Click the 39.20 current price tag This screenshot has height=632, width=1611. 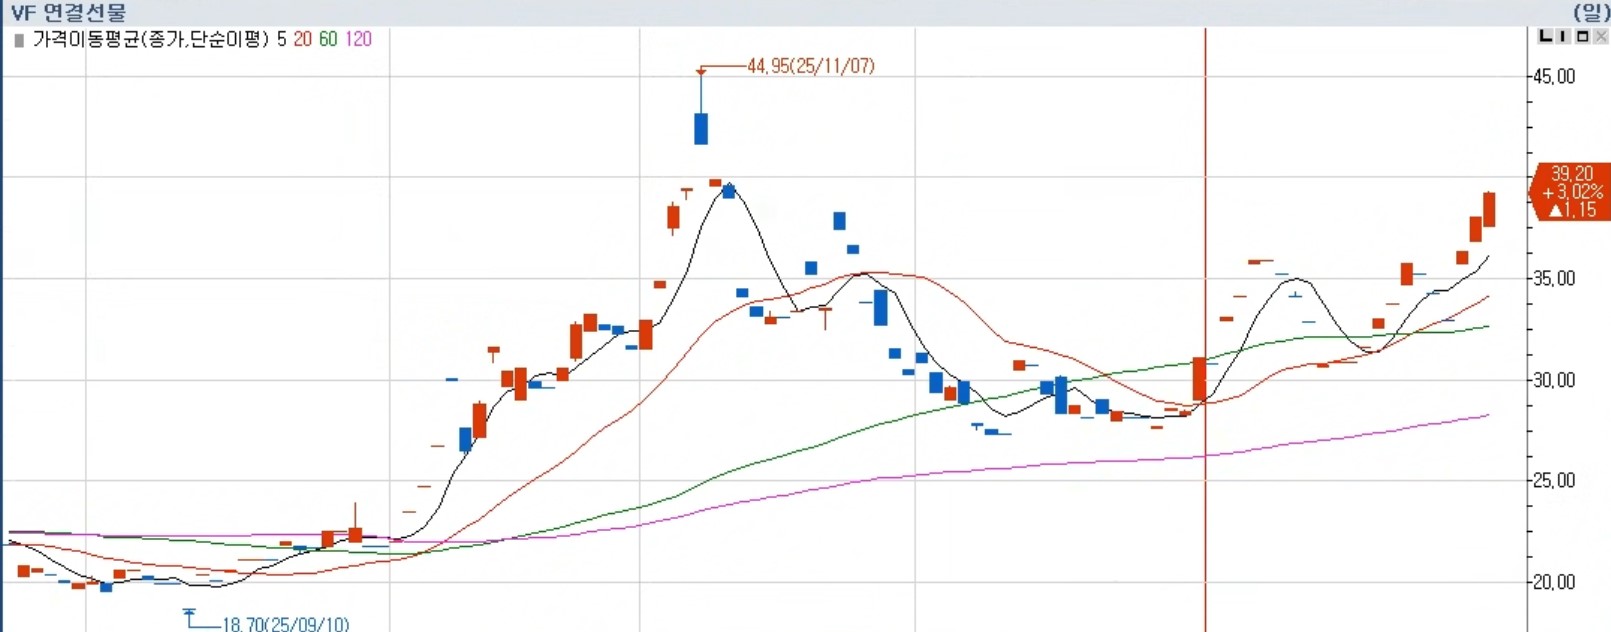click(1572, 191)
